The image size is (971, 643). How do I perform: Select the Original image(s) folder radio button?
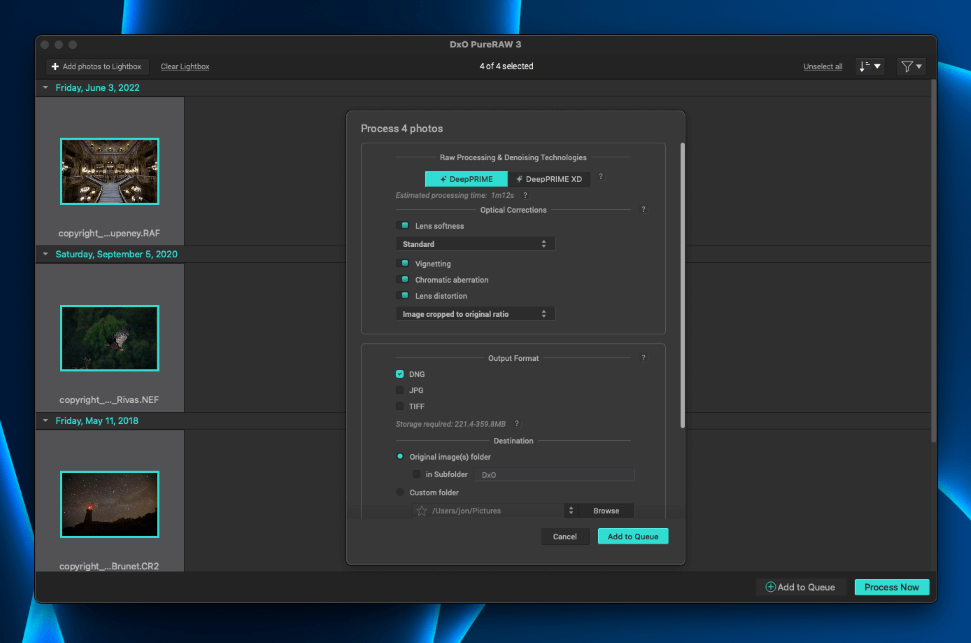point(400,457)
